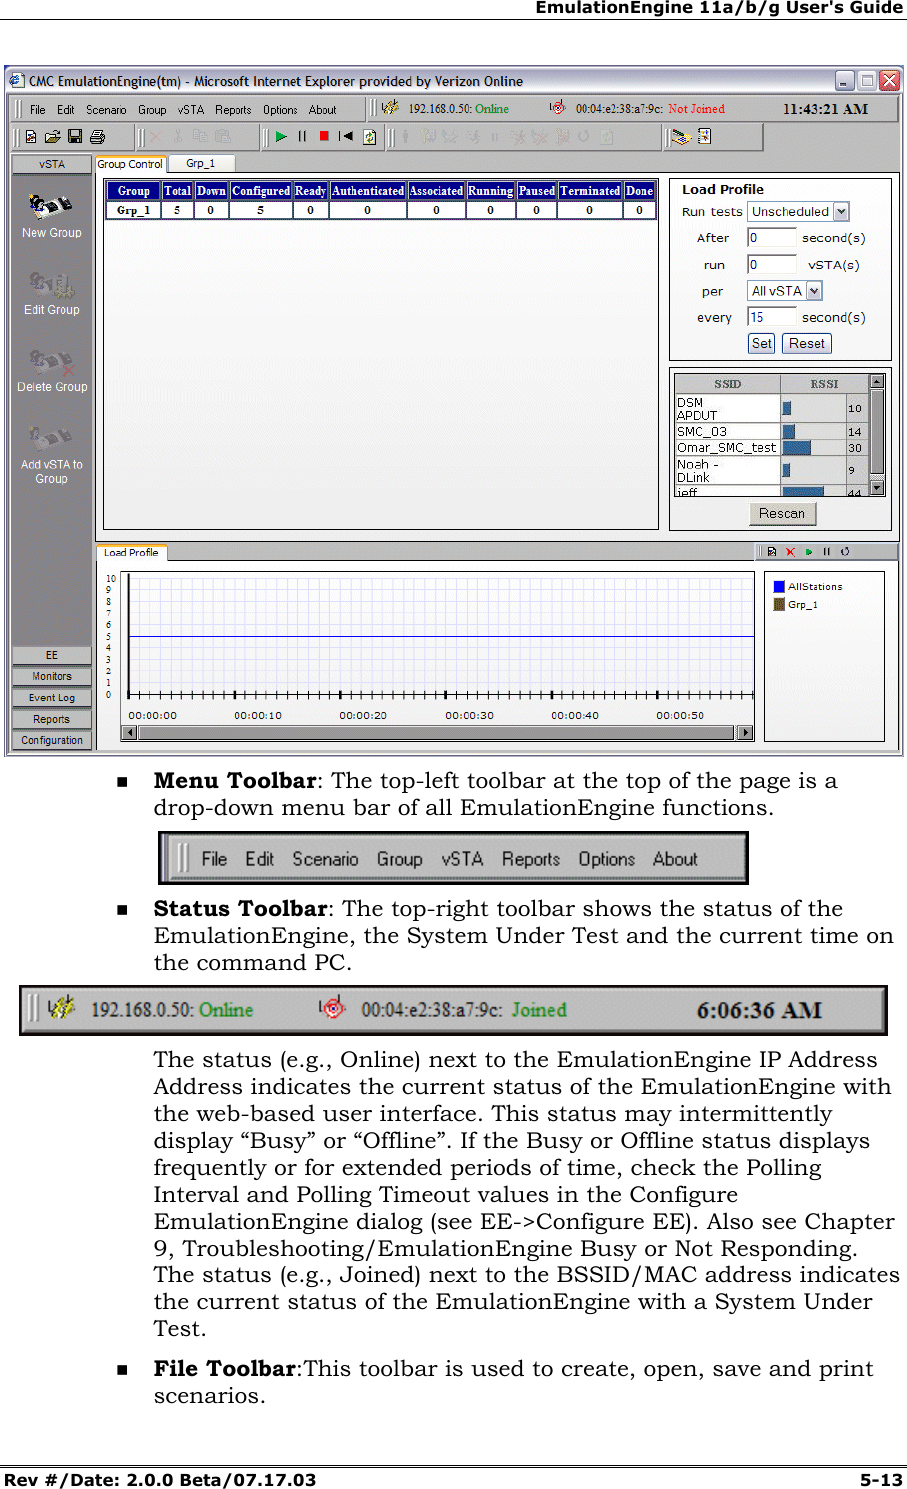This screenshot has width=907, height=1489.
Task: Open the Scenario menu
Action: [105, 110]
